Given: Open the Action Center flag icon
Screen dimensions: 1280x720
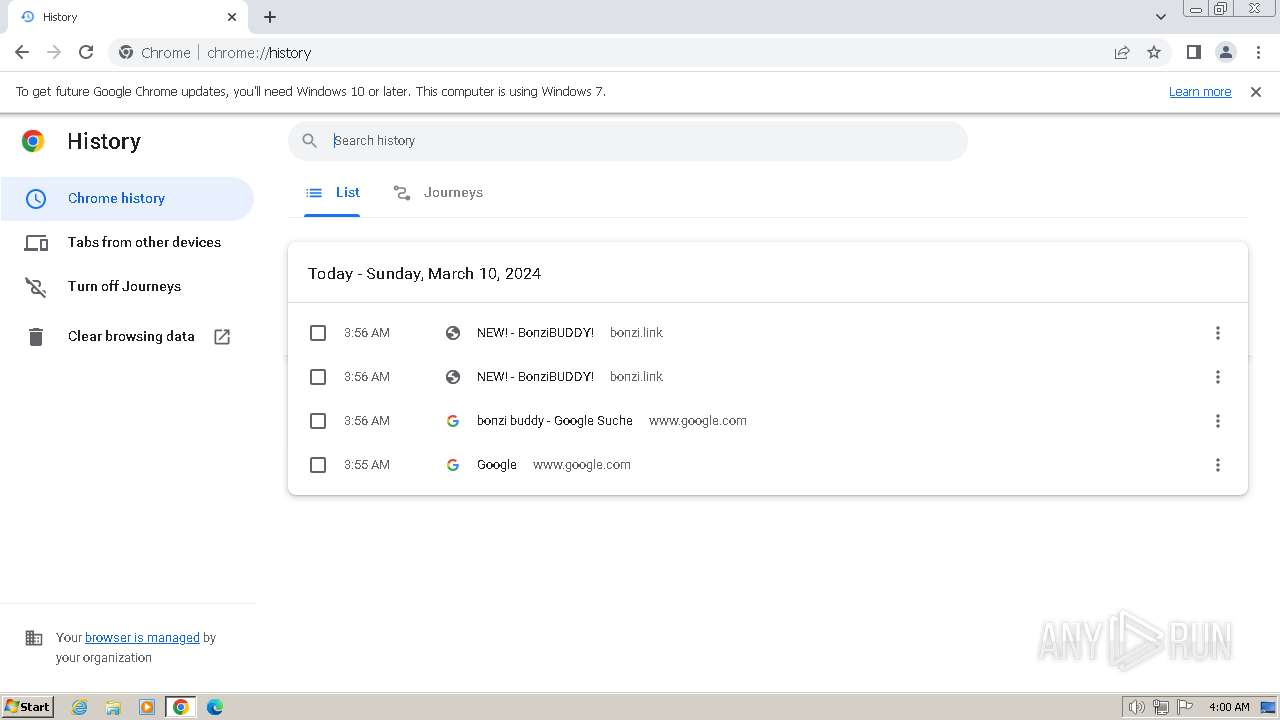Looking at the screenshot, I should coord(1185,707).
